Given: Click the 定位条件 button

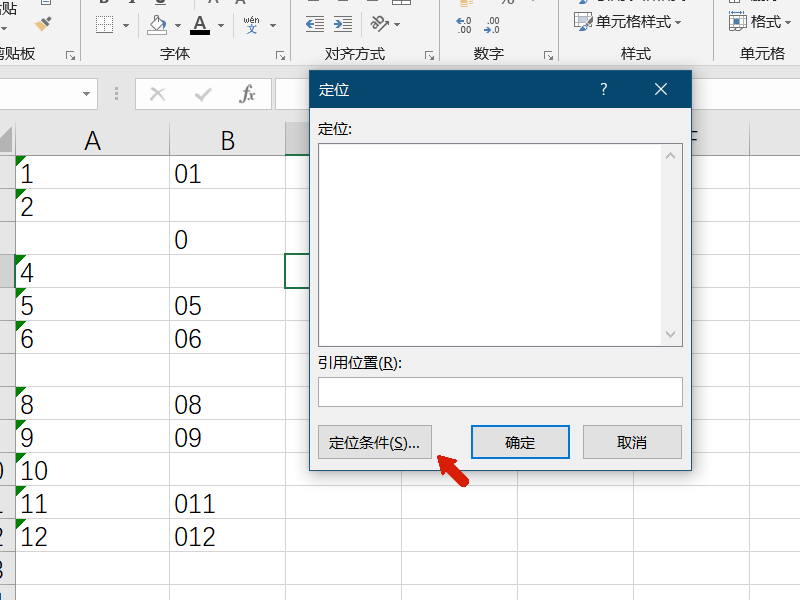Looking at the screenshot, I should click(375, 441).
